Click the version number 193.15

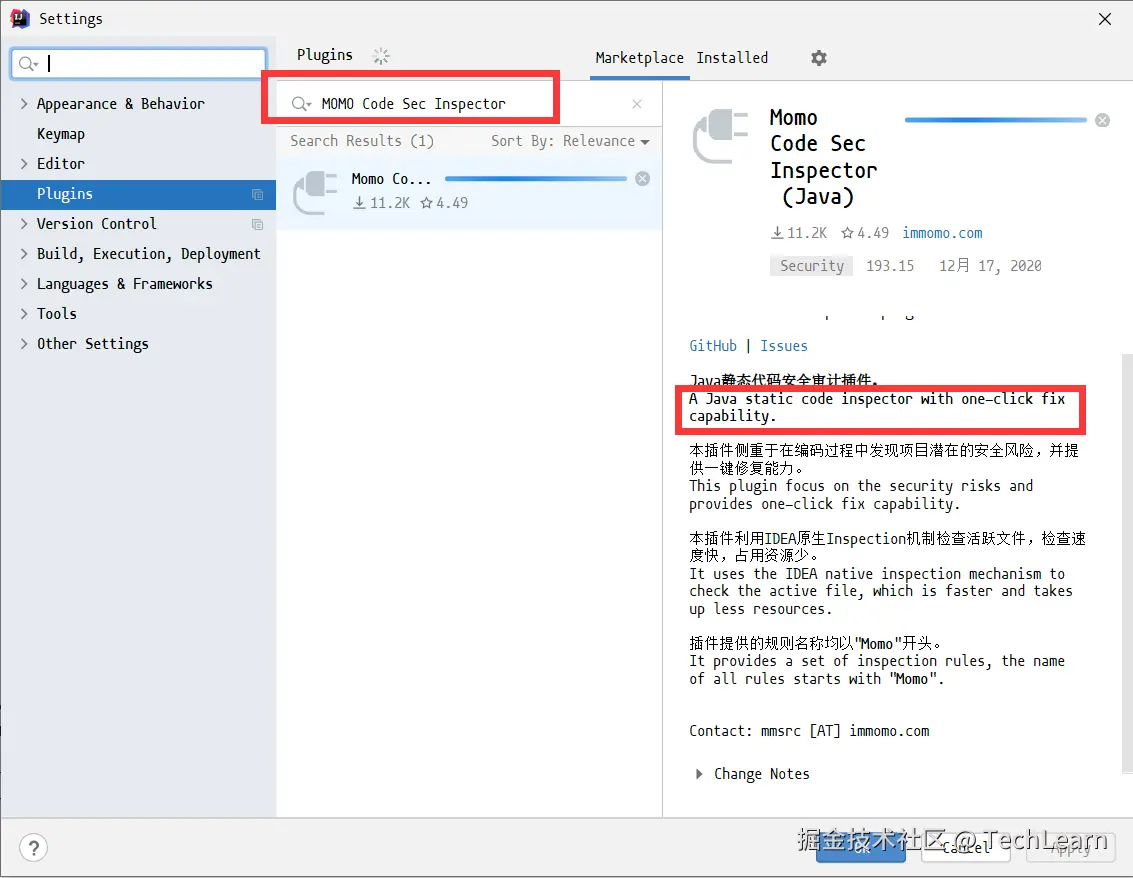pyautogui.click(x=889, y=266)
